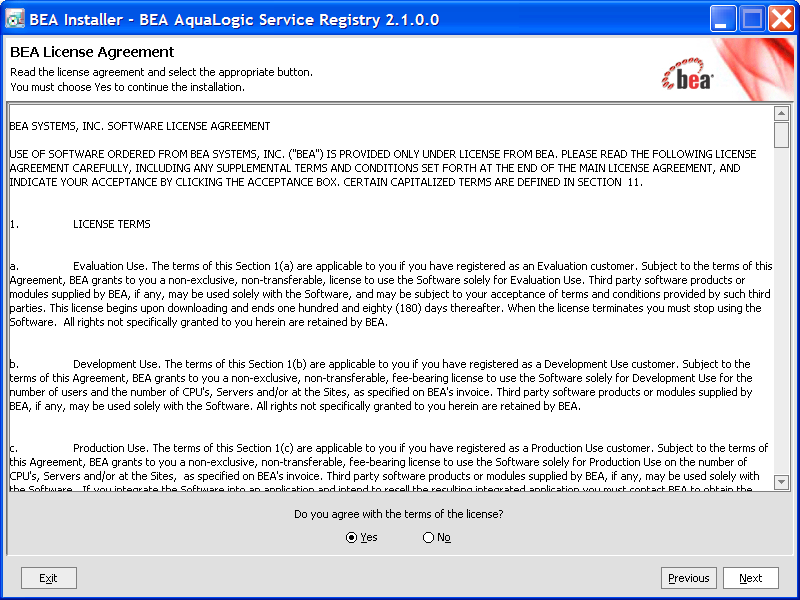
Task: Click 'Do you agree with the terms' question
Action: [398, 514]
